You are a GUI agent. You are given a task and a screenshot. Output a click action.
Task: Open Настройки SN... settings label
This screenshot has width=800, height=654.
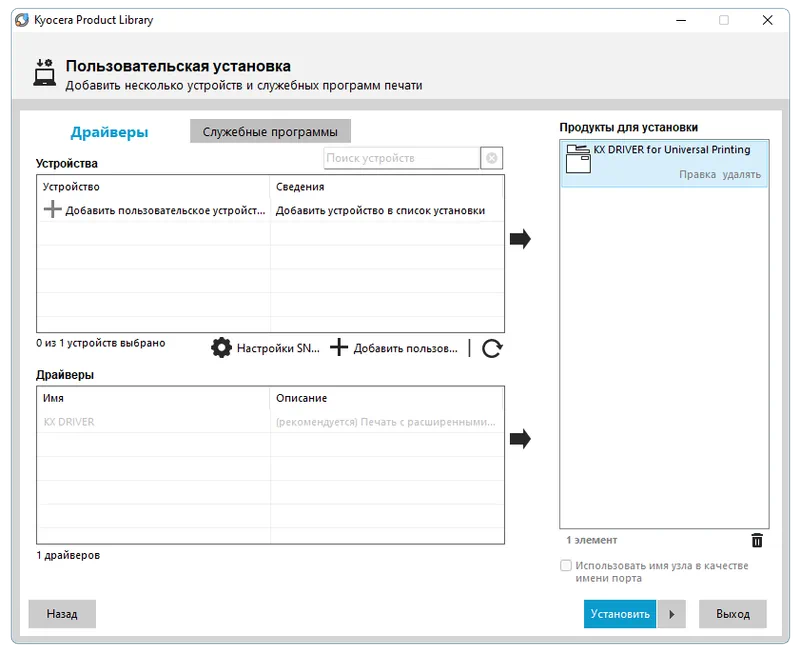(x=278, y=348)
